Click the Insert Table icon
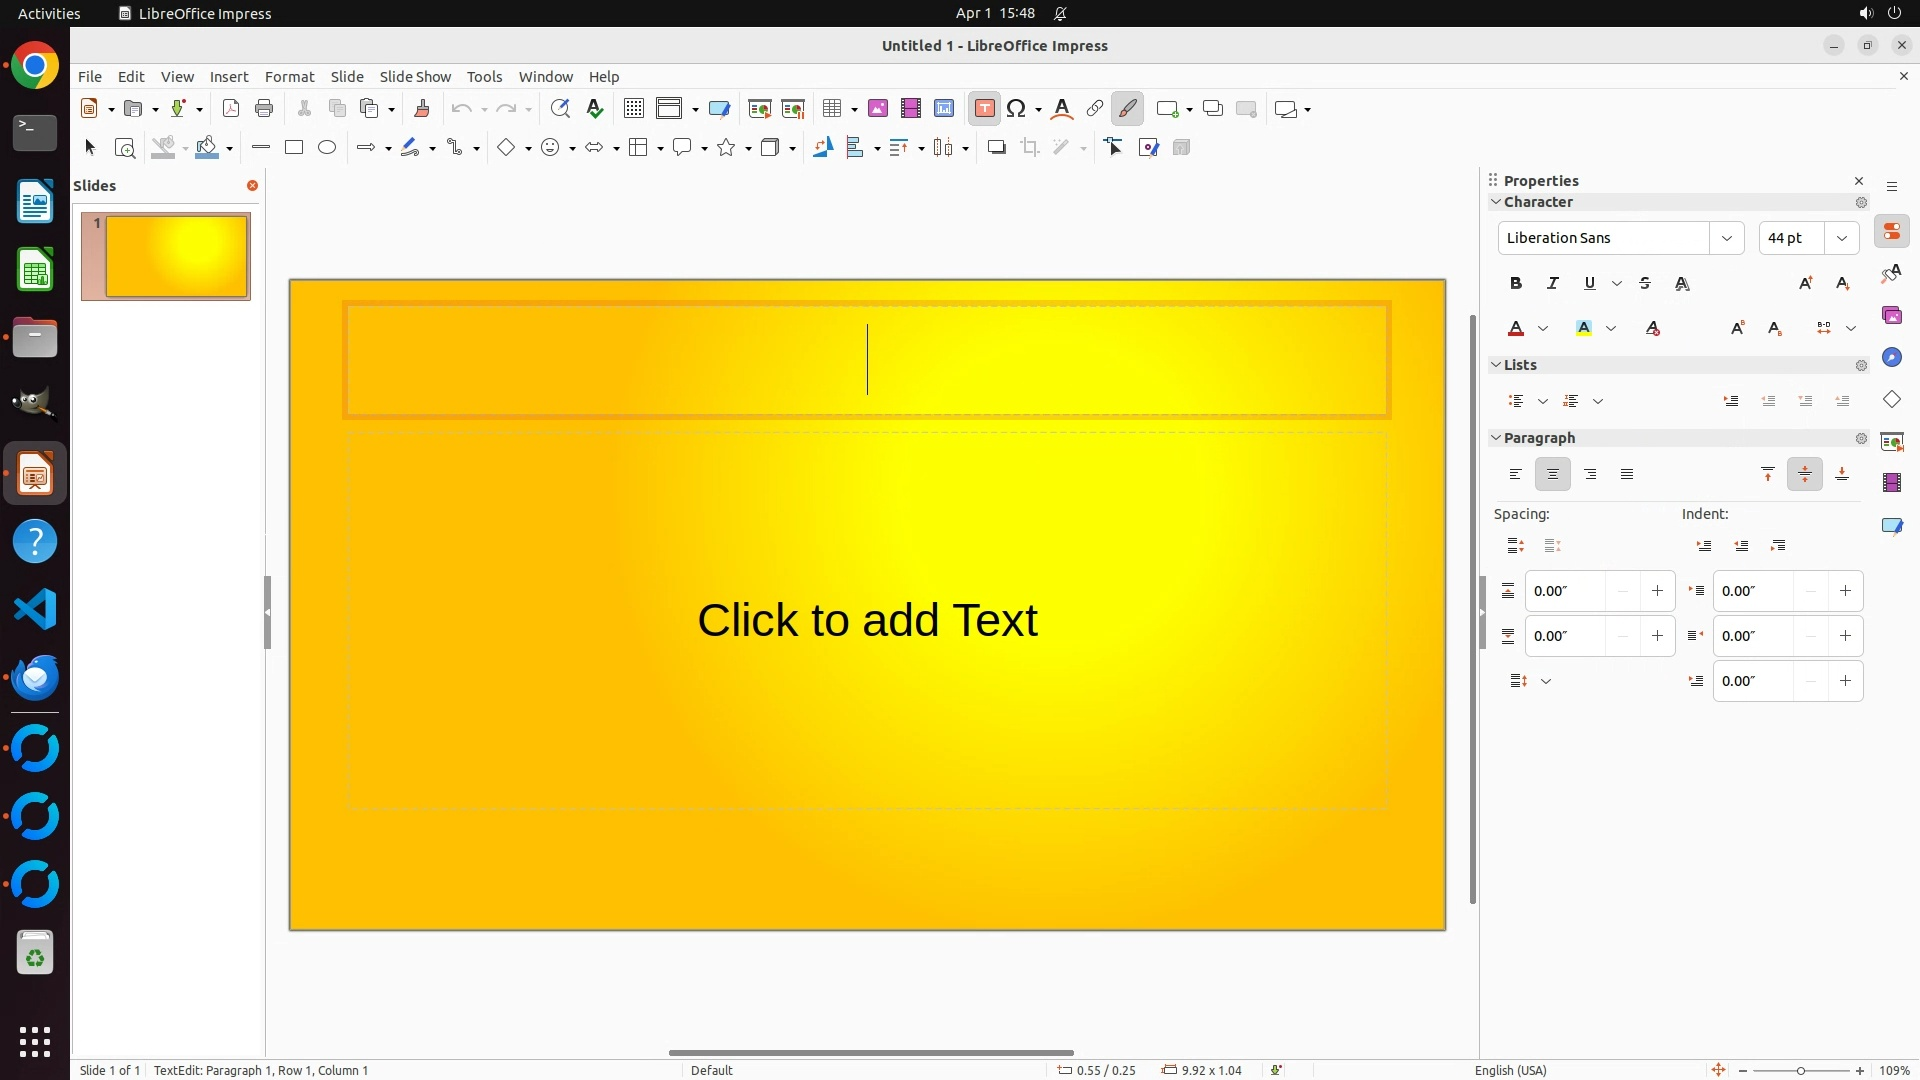This screenshot has height=1080, width=1920. point(831,109)
